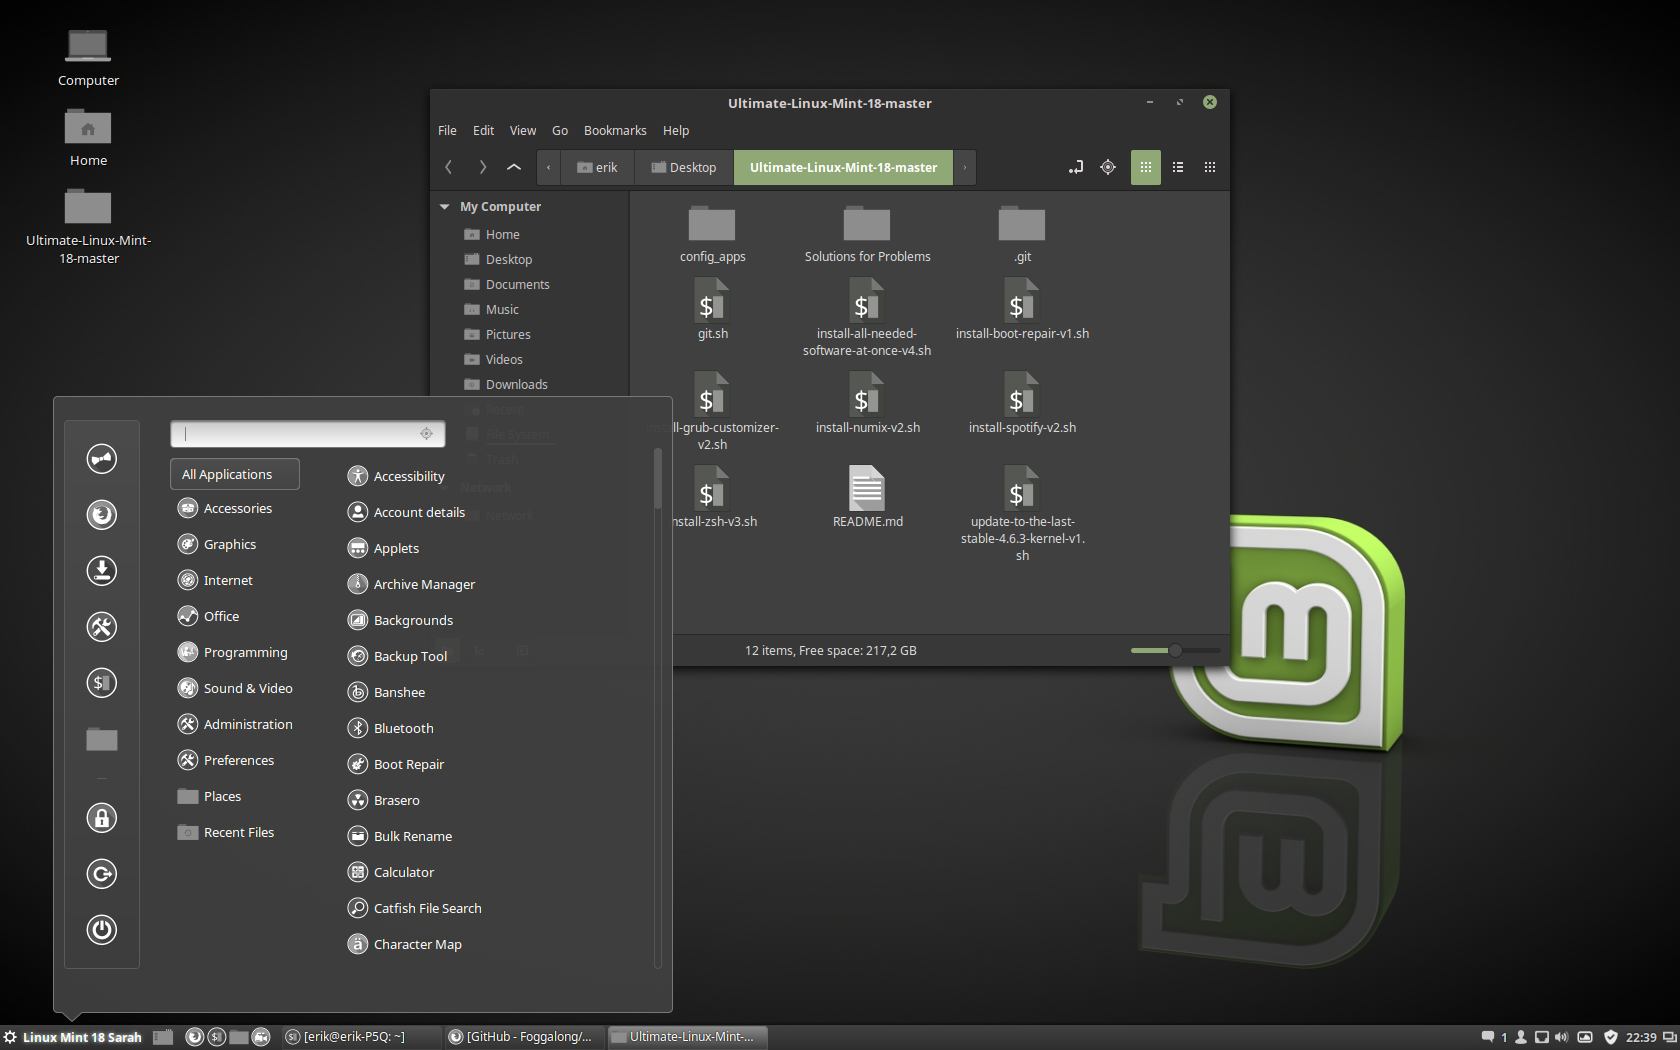Click the path bar right scroll arrow

(965, 167)
